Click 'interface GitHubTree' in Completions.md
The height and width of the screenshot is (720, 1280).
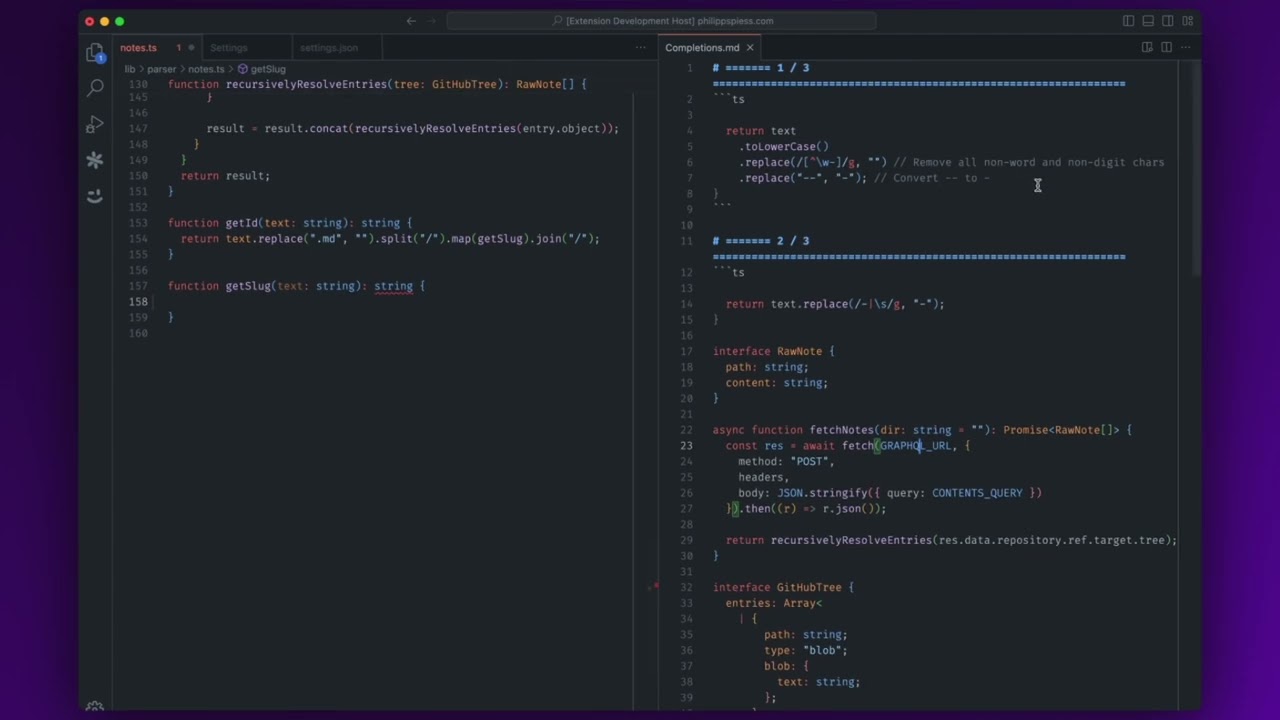tap(777, 587)
